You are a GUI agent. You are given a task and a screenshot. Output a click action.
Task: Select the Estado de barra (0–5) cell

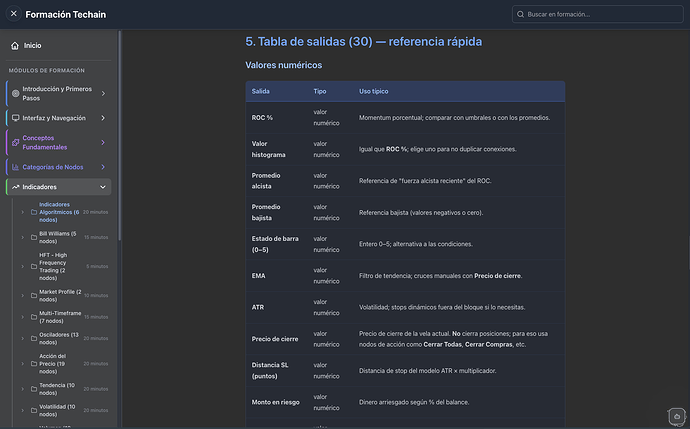click(275, 244)
